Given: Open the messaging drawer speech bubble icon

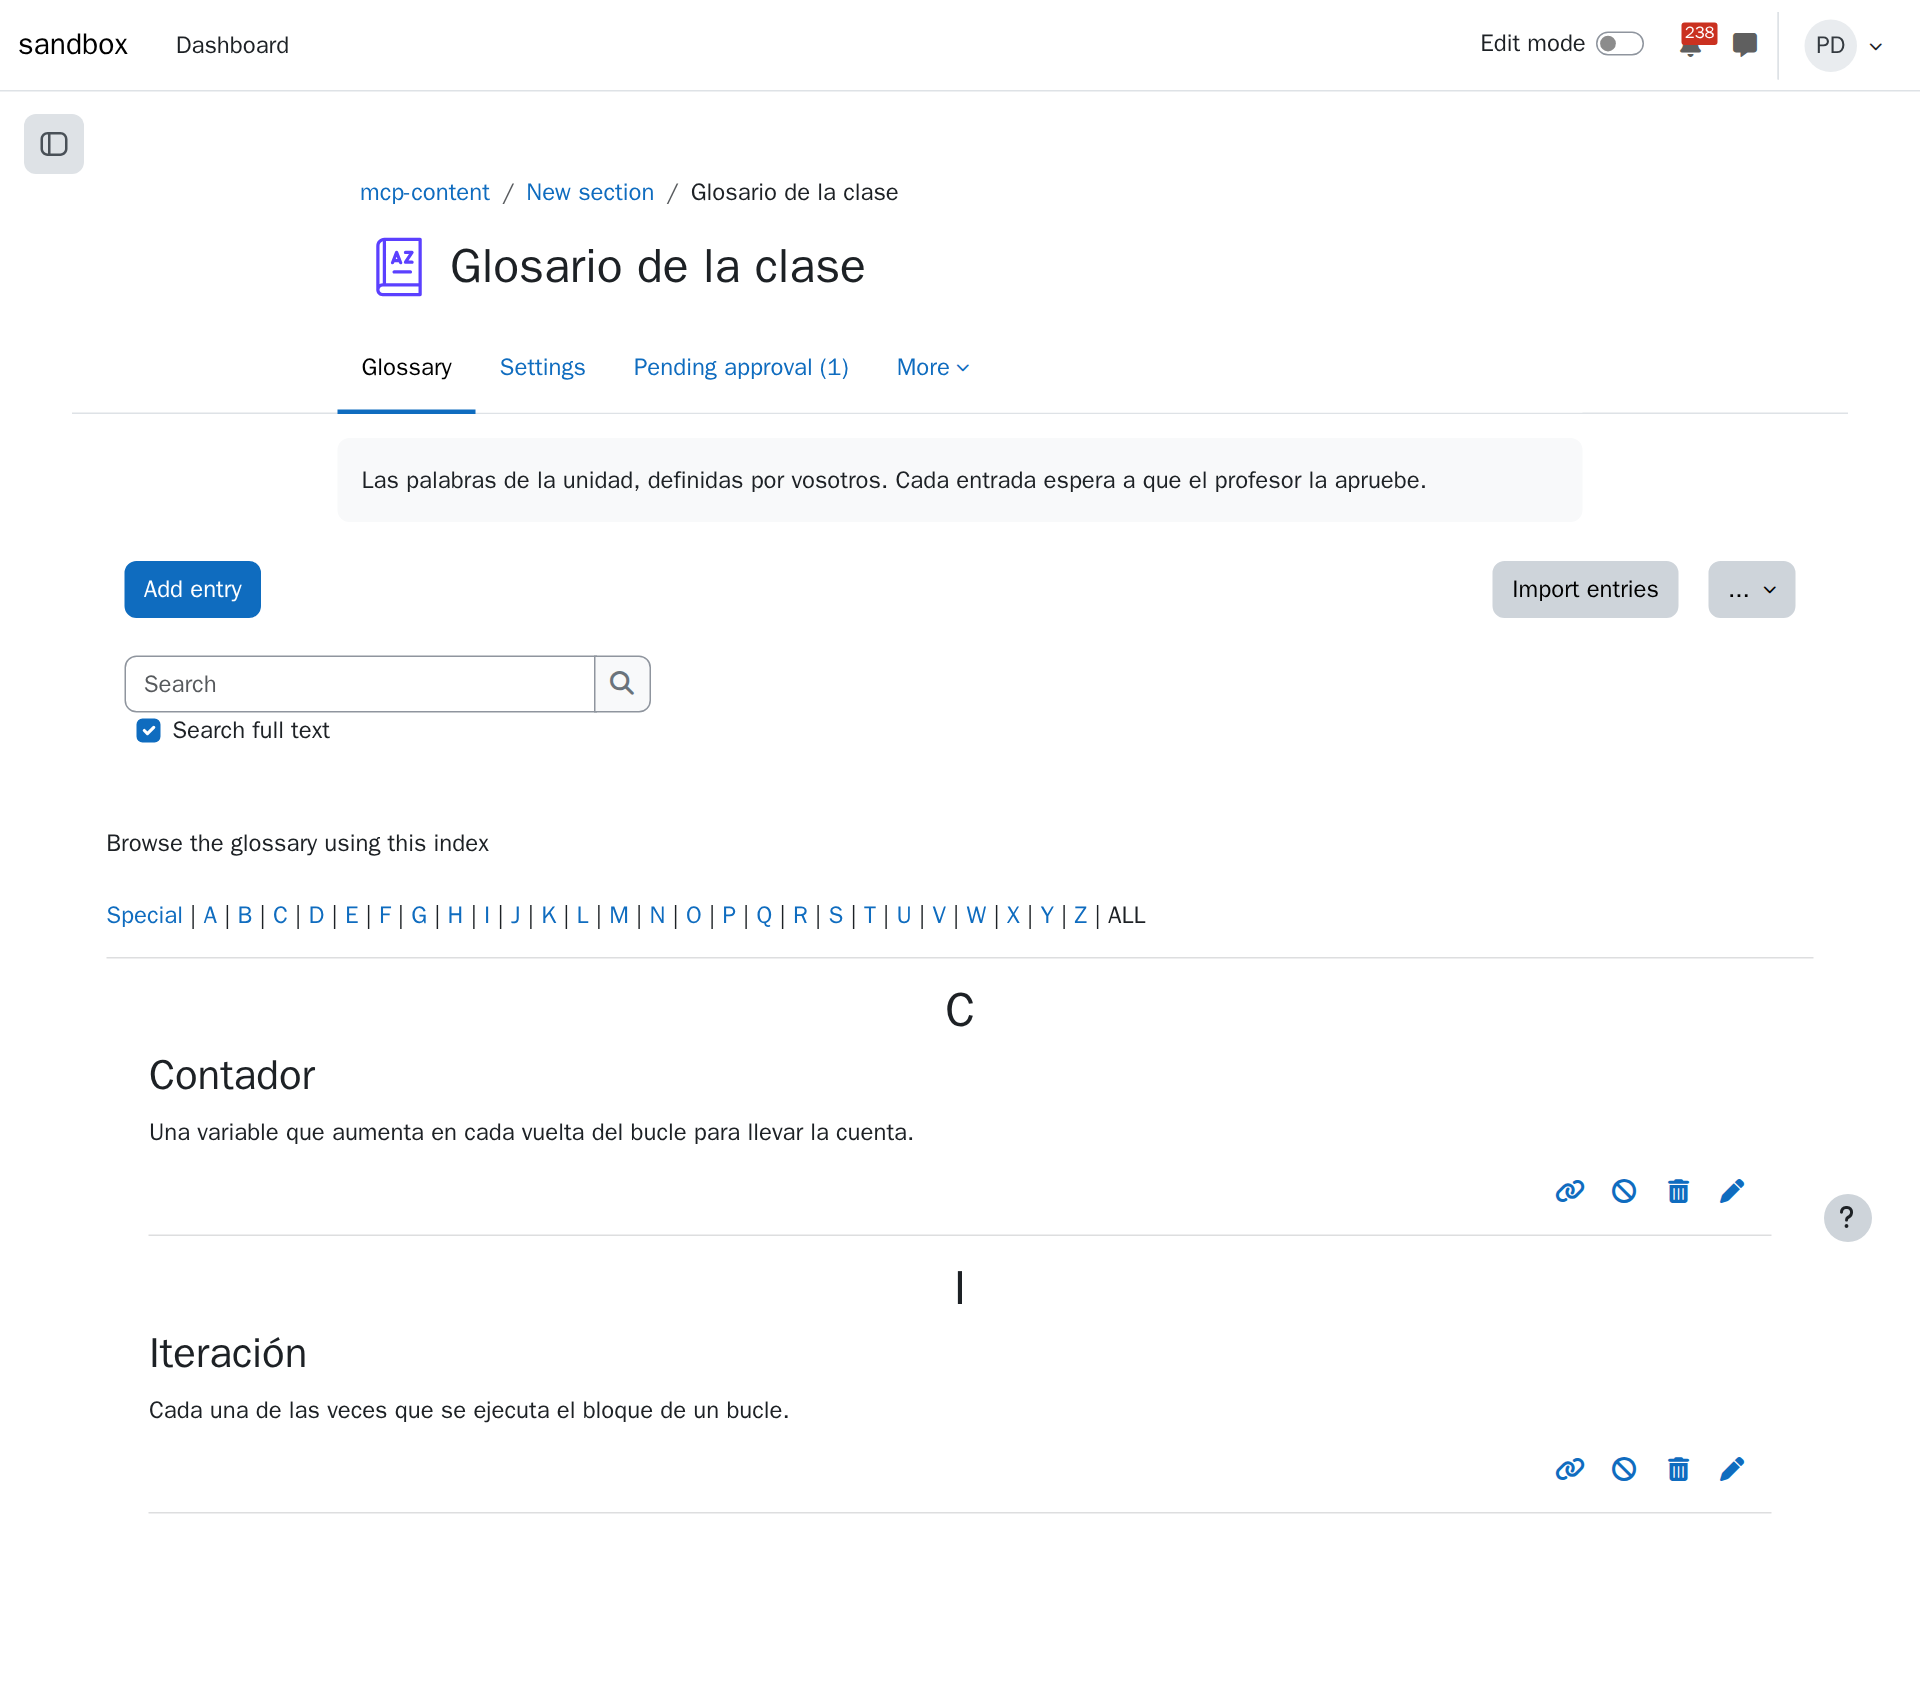Looking at the screenshot, I should pyautogui.click(x=1745, y=45).
